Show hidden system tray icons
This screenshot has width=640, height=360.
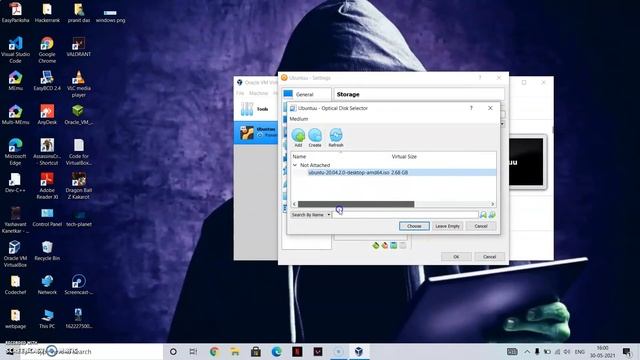[527, 351]
